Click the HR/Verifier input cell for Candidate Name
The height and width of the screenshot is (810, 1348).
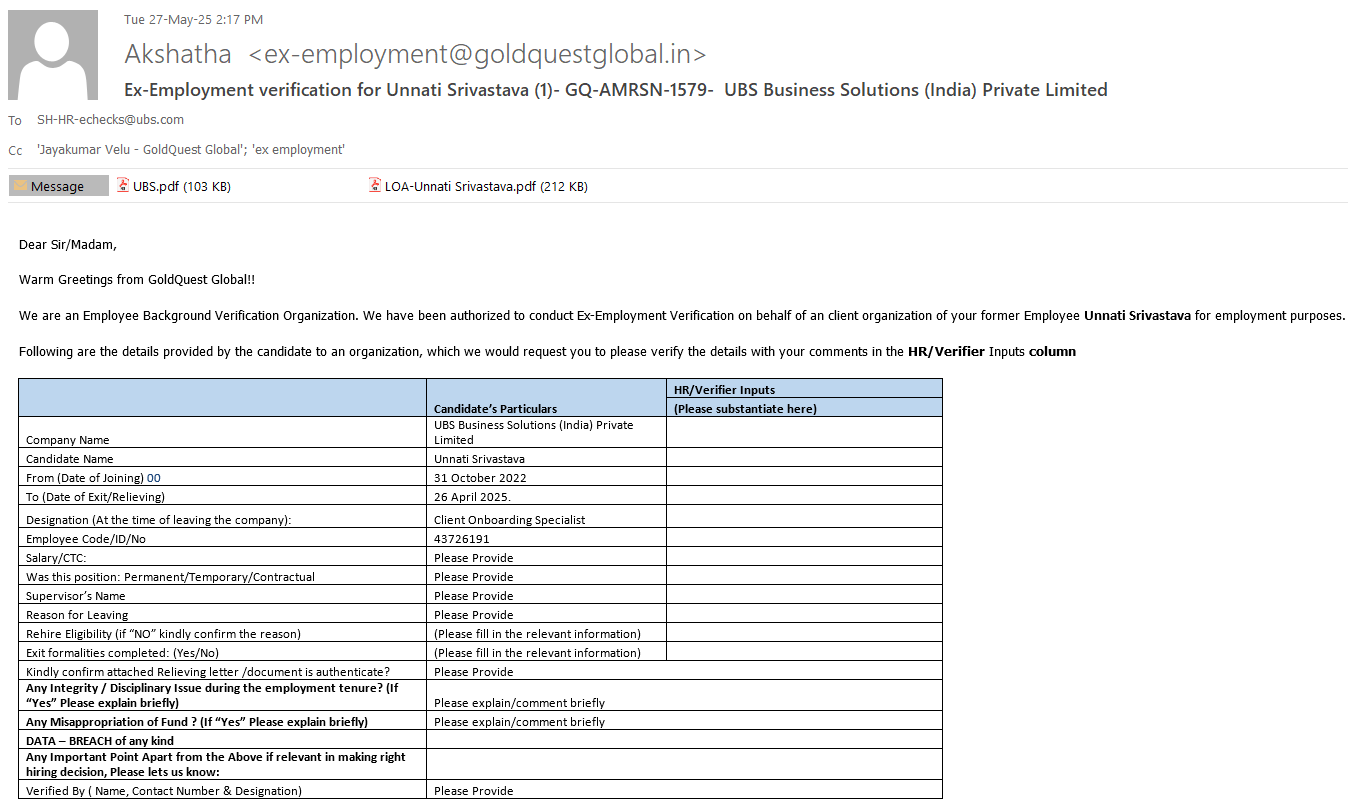click(x=804, y=458)
